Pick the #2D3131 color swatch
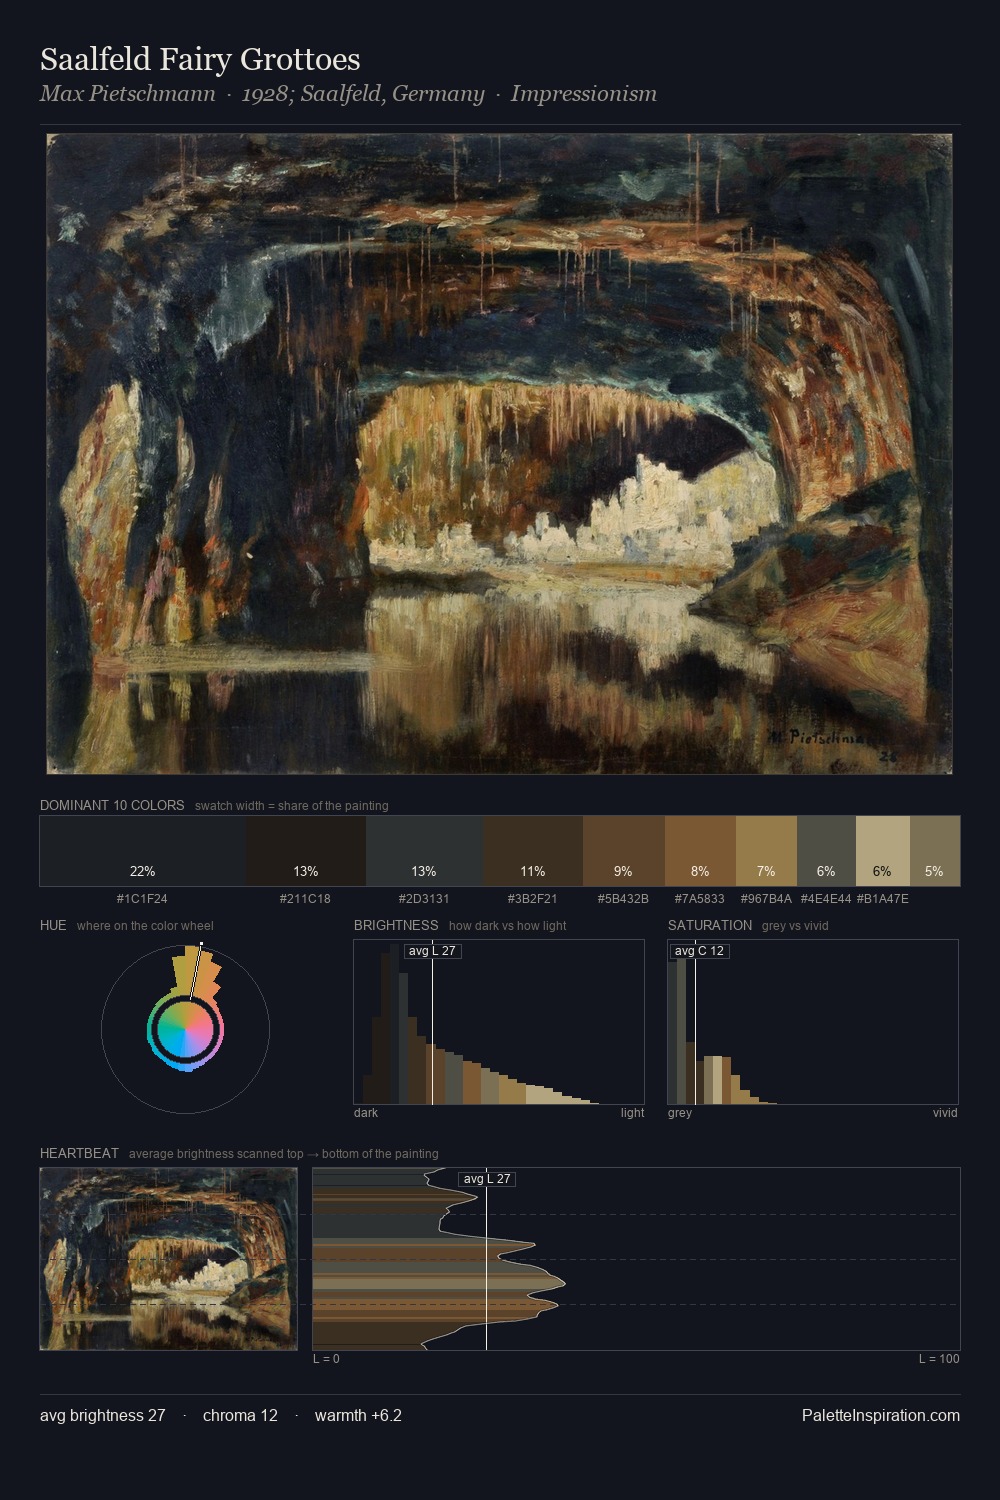Viewport: 1000px width, 1500px height. tap(424, 851)
